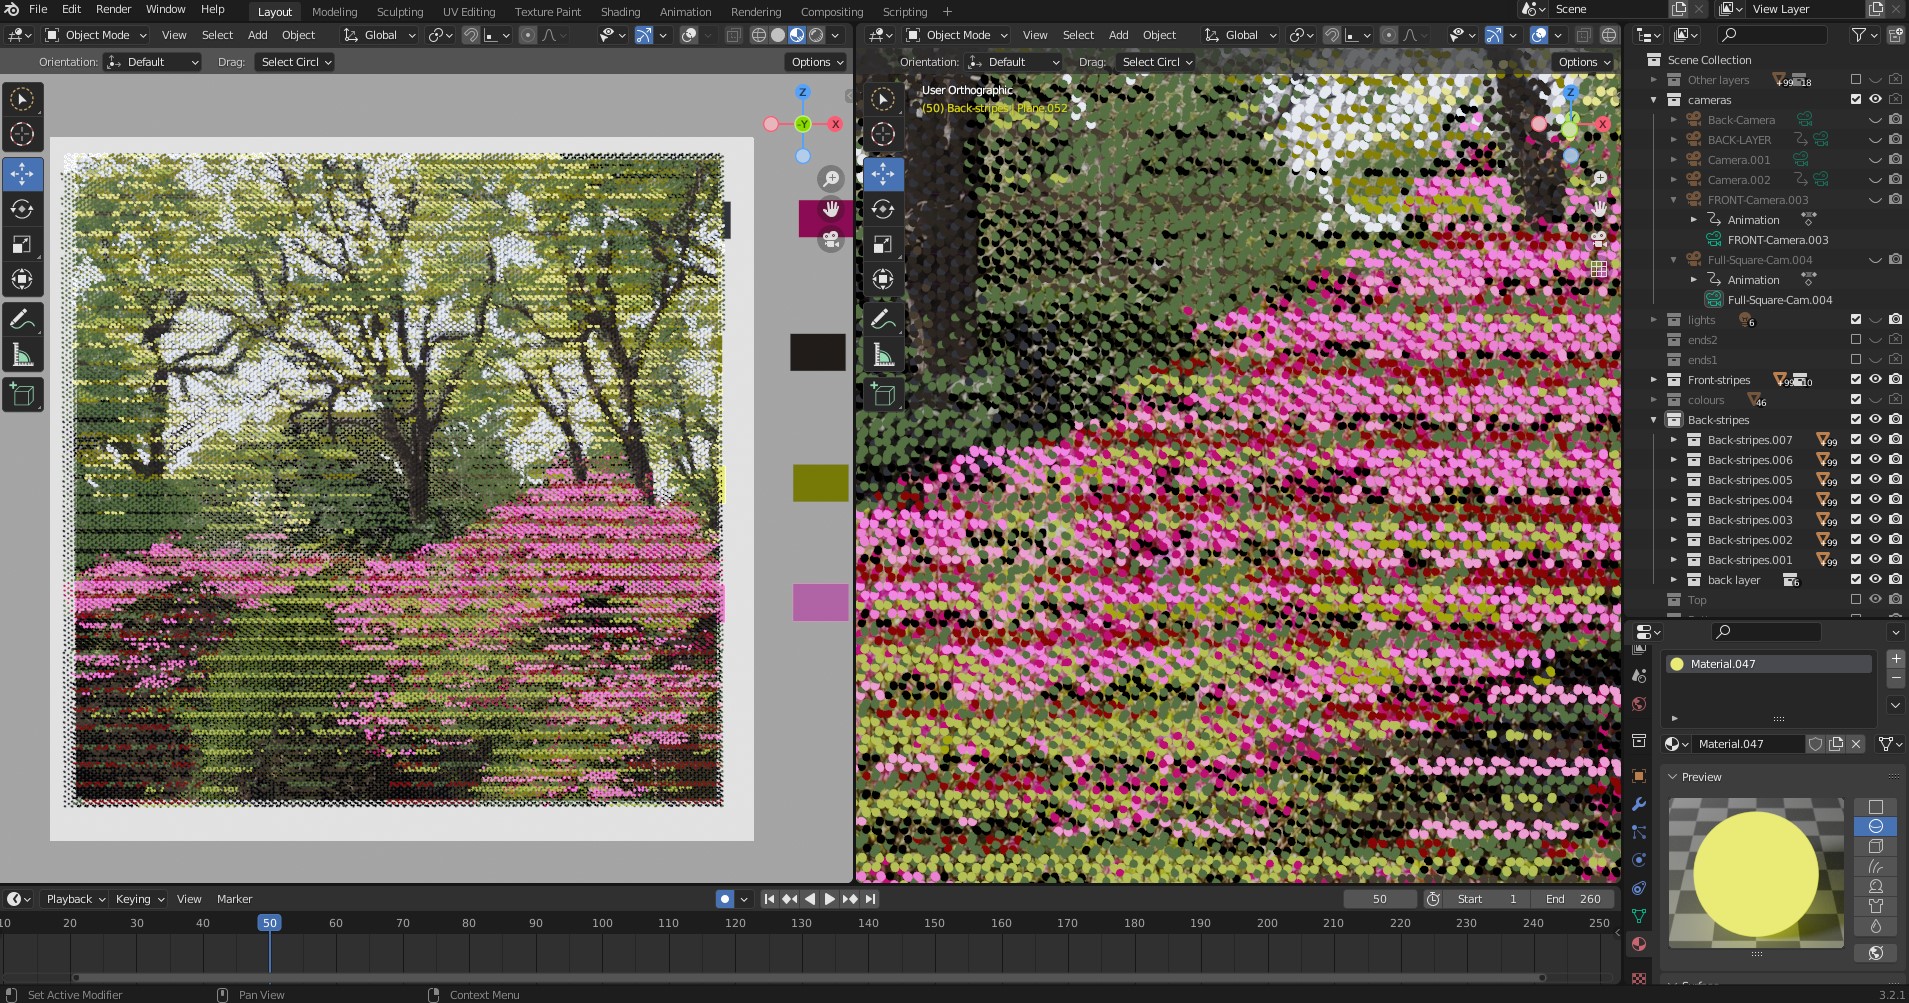Open the Object Data mesh properties tab
1909x1003 pixels.
[x=1638, y=916]
